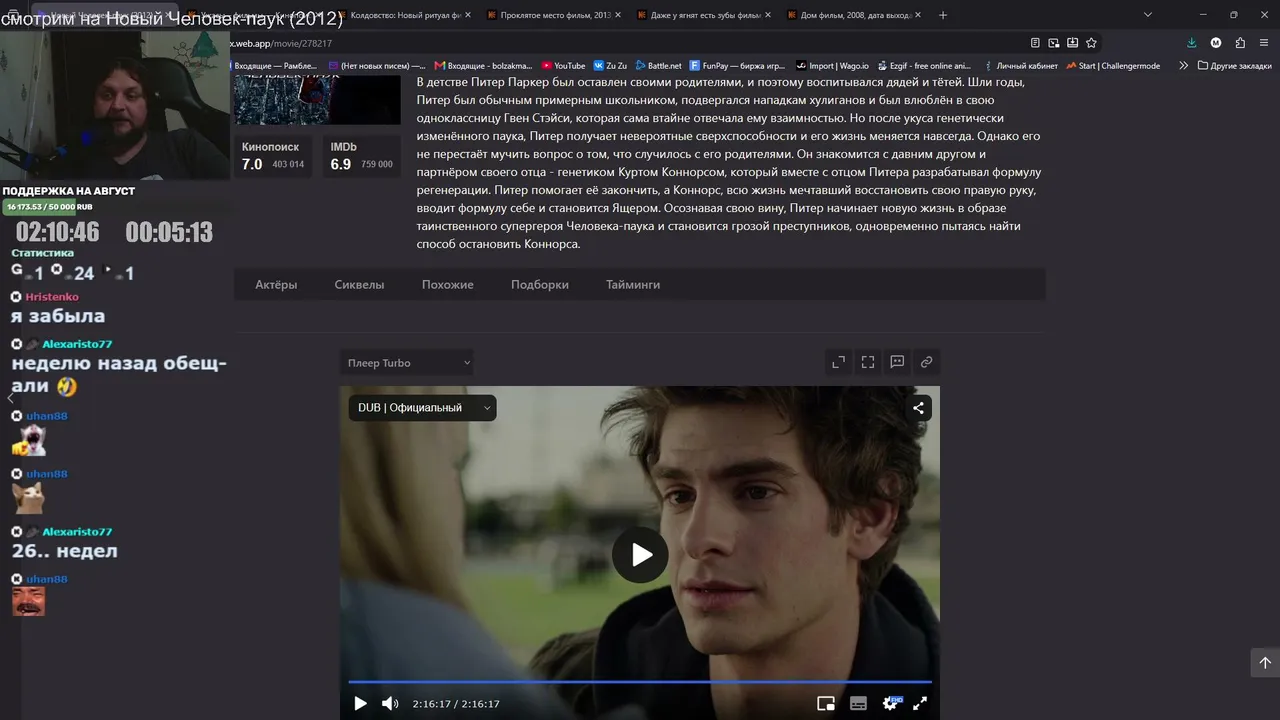Viewport: 1280px width, 720px height.
Task: Open the Личный кабинет bookmark
Action: pos(1020,66)
